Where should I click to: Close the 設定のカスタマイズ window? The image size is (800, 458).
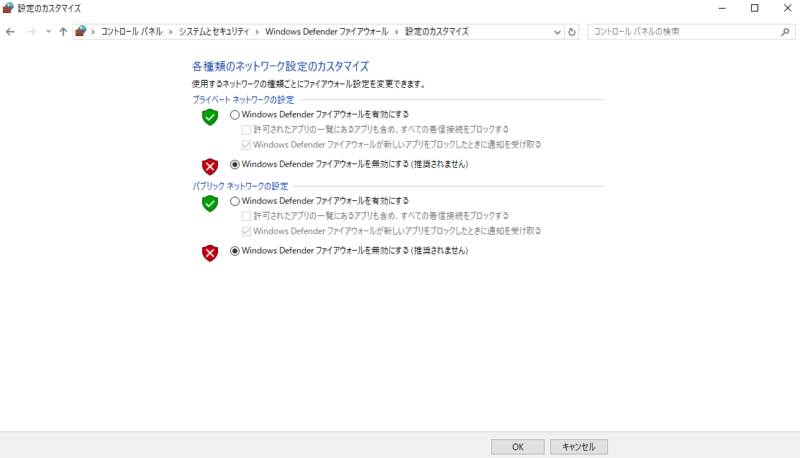pyautogui.click(x=787, y=8)
